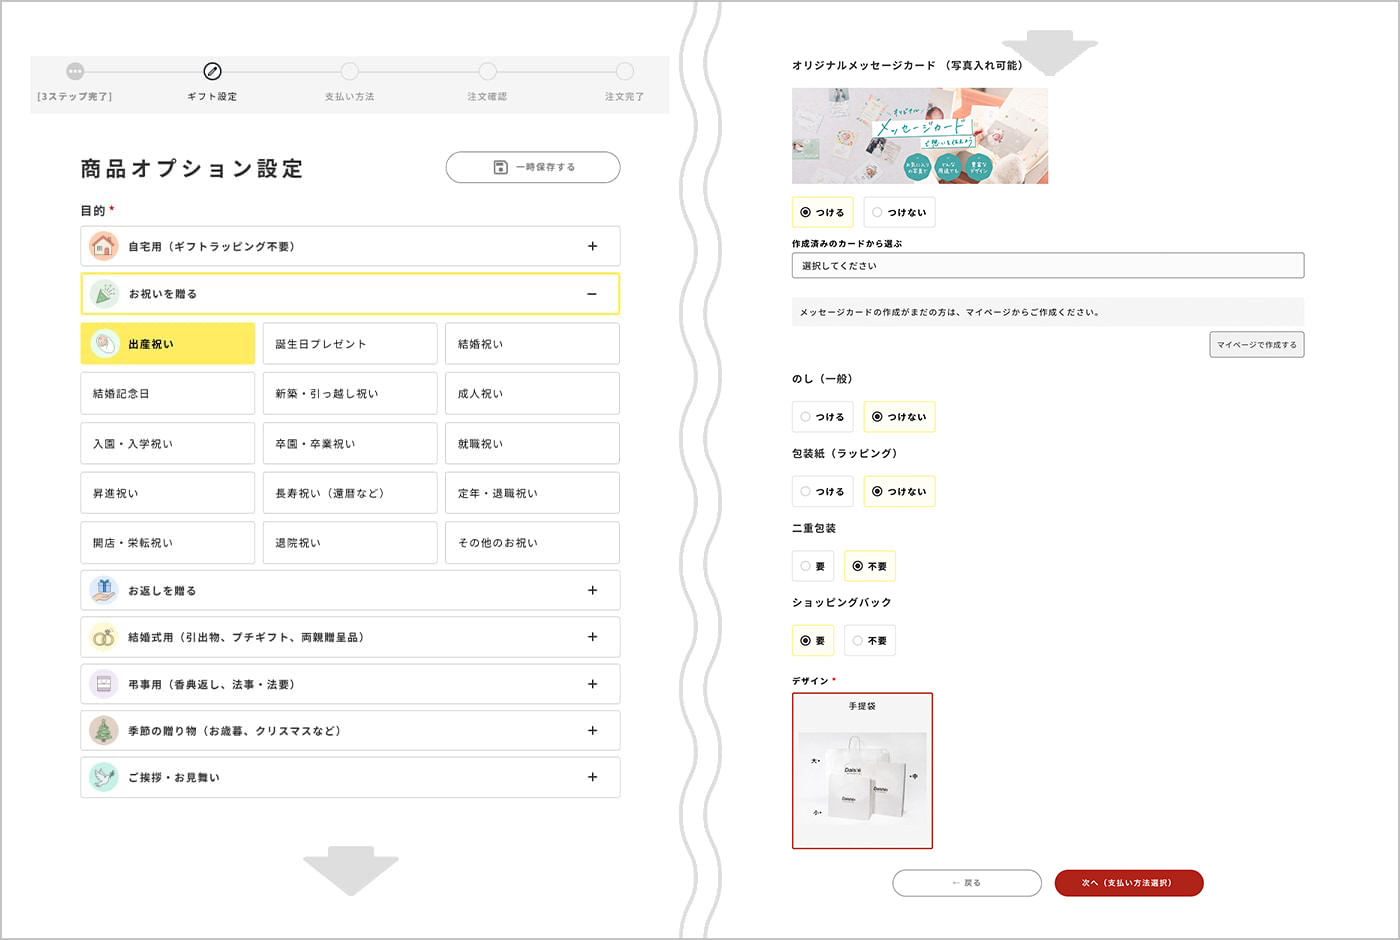Click the 戻る button
1400x940 pixels.
[967, 883]
